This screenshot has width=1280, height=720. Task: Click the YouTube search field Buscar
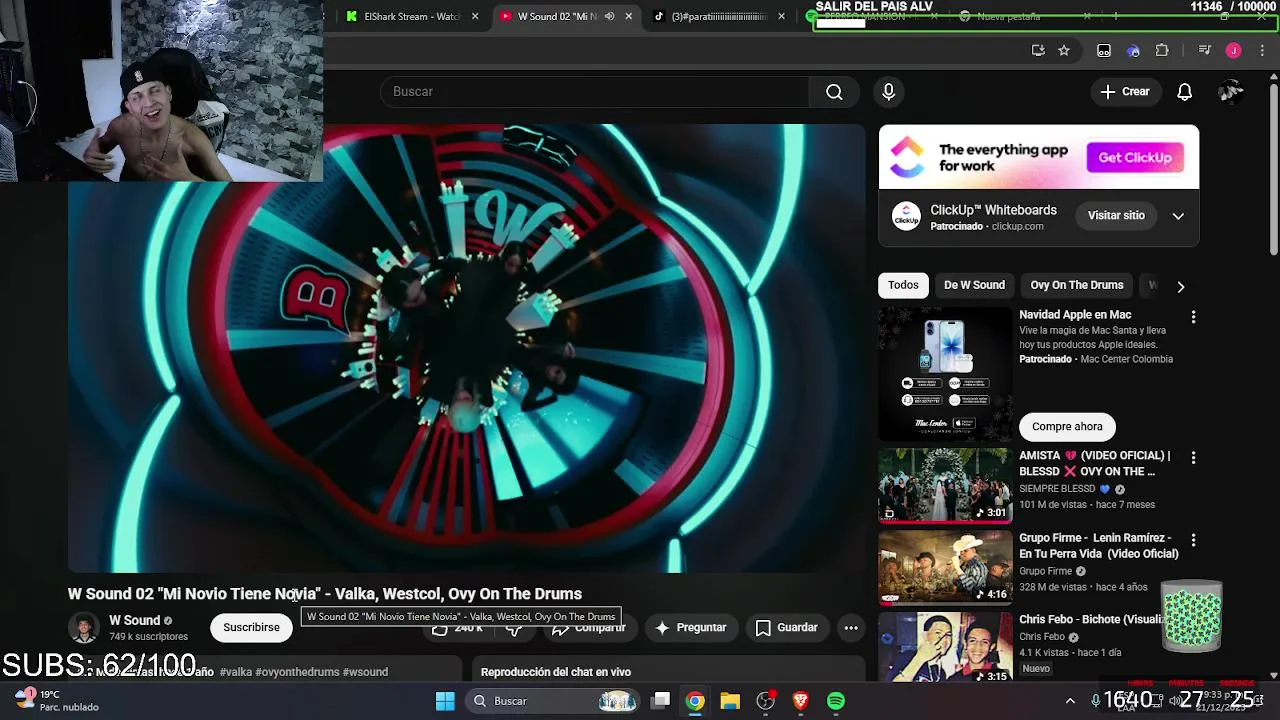(594, 92)
